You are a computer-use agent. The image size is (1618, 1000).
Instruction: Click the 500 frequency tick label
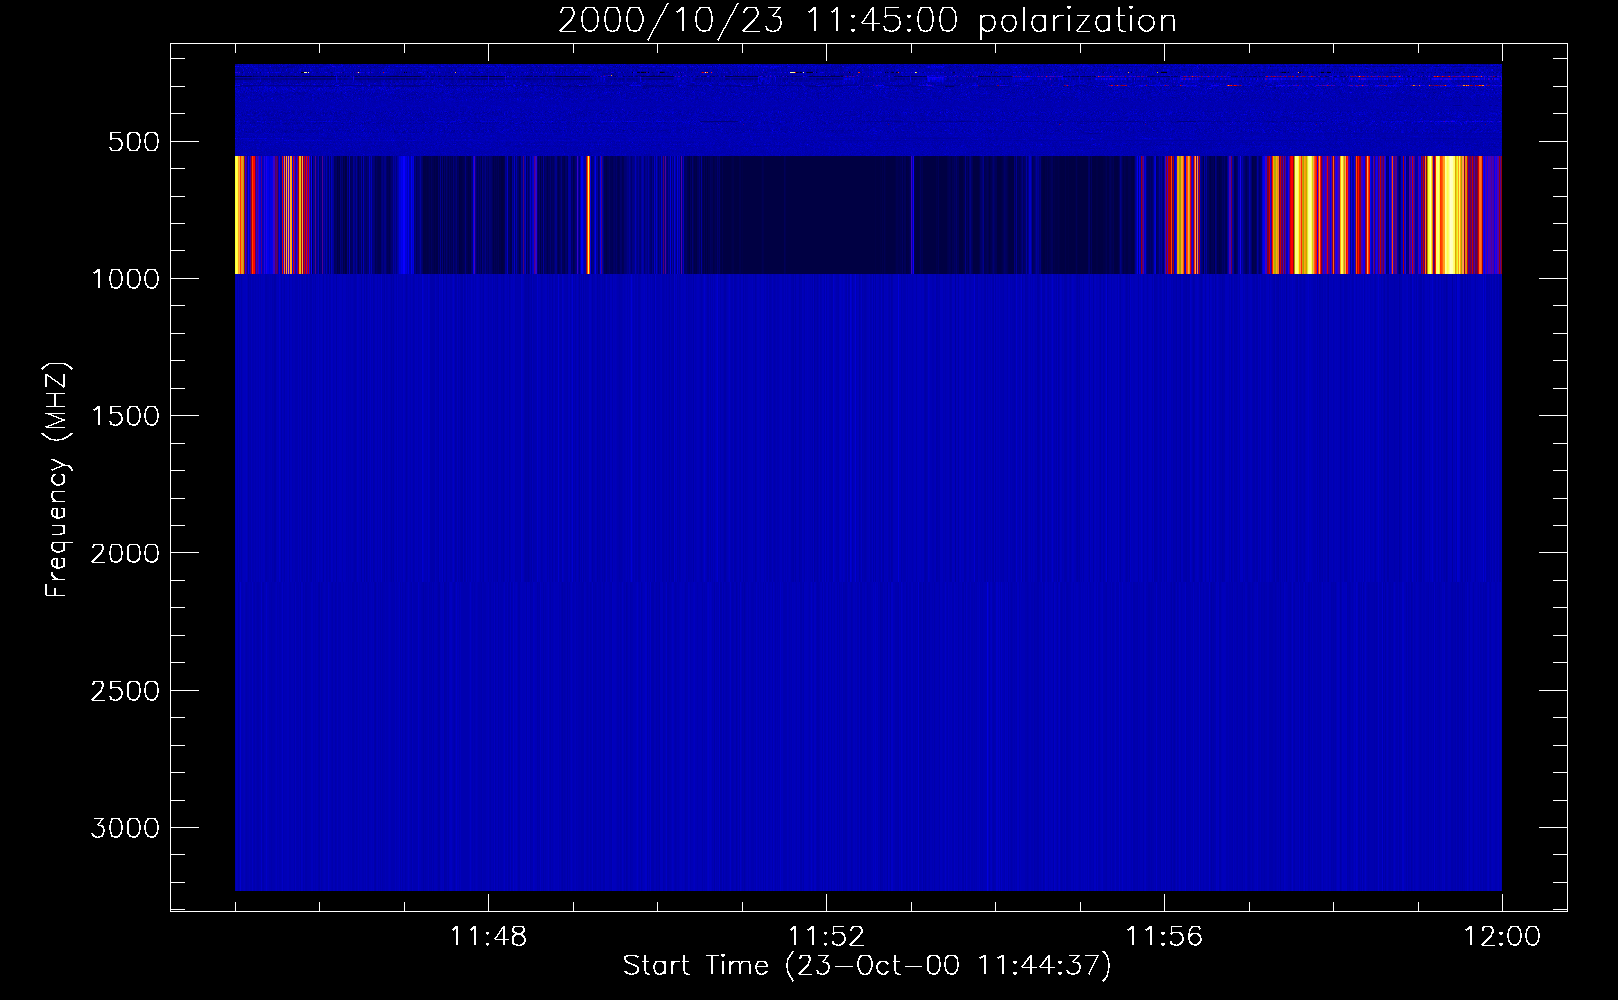point(134,142)
